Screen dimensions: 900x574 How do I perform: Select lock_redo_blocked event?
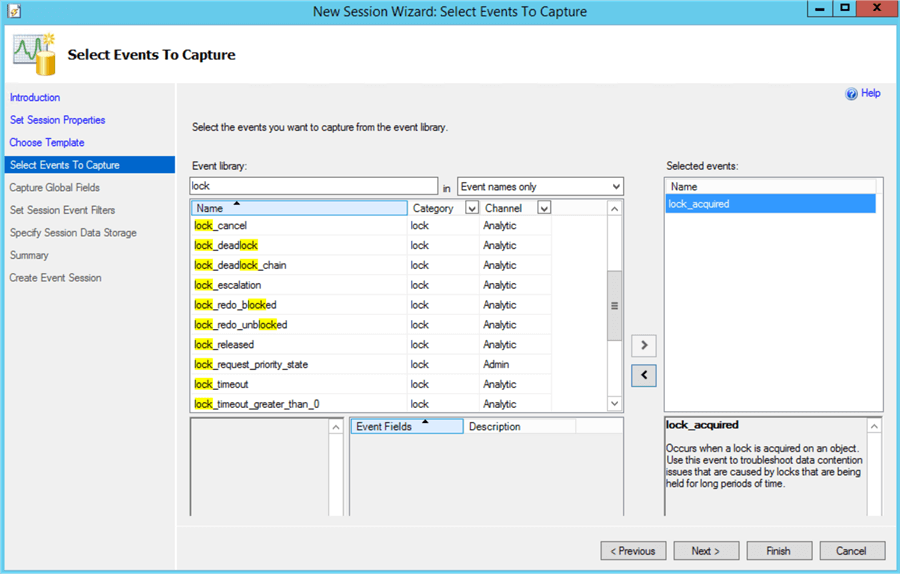(x=371, y=305)
